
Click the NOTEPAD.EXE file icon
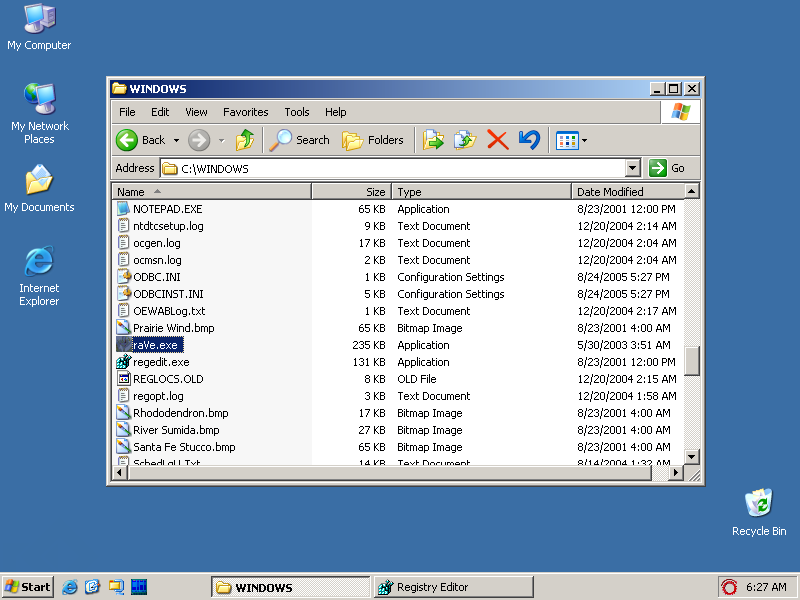(123, 209)
